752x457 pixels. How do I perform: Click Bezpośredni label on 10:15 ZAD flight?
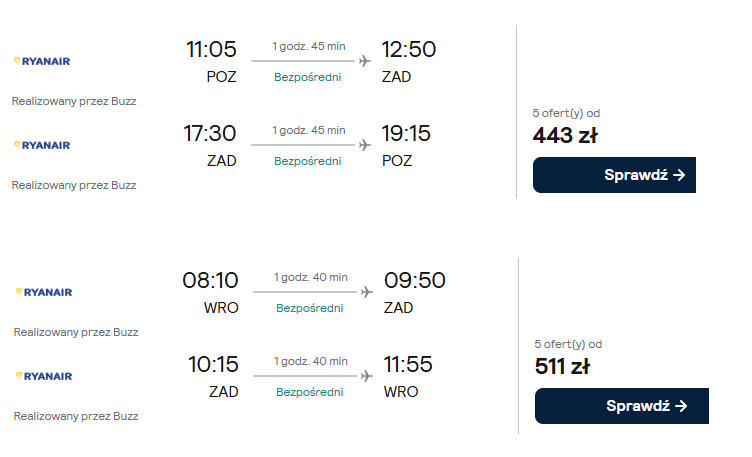(310, 392)
